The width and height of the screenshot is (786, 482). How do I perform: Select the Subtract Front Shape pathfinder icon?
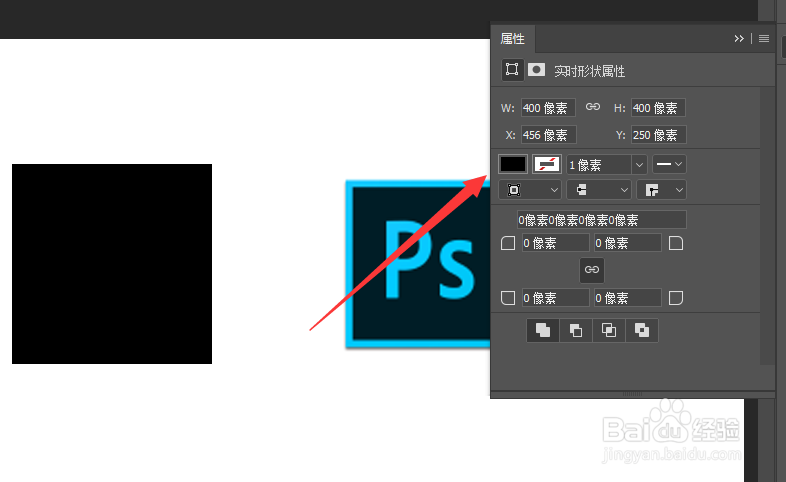[576, 330]
